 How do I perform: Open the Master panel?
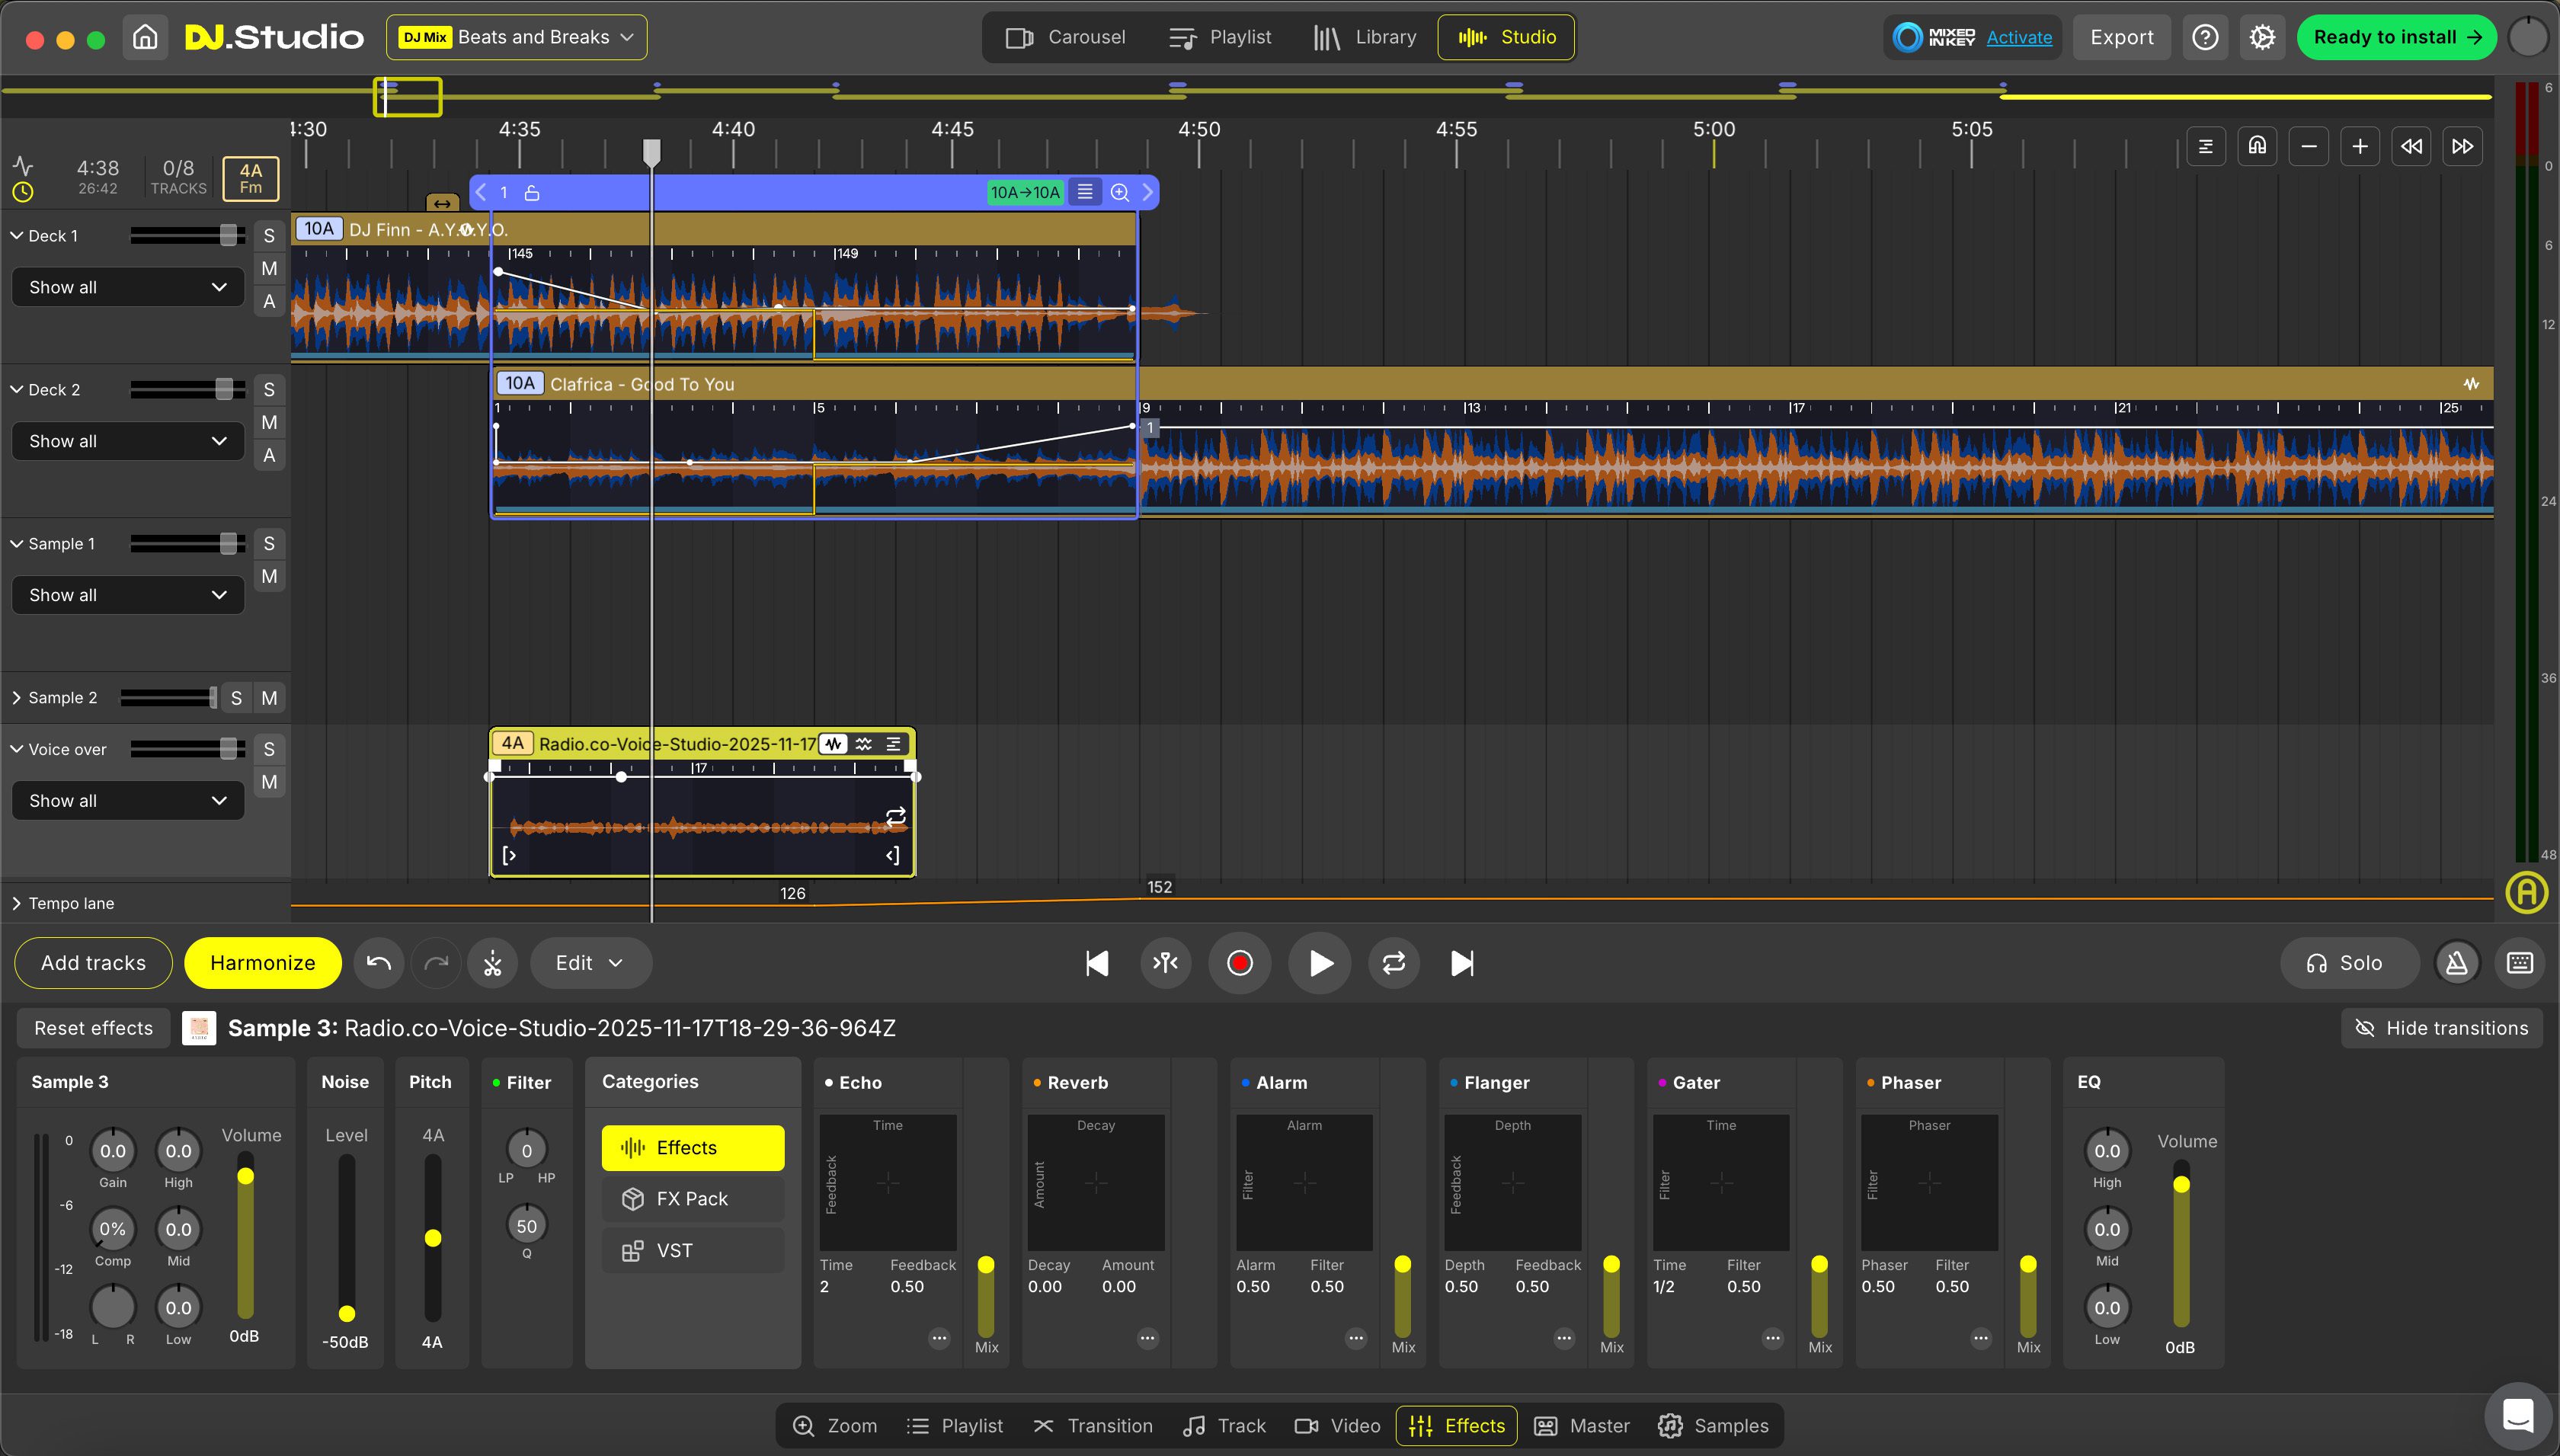click(1580, 1425)
